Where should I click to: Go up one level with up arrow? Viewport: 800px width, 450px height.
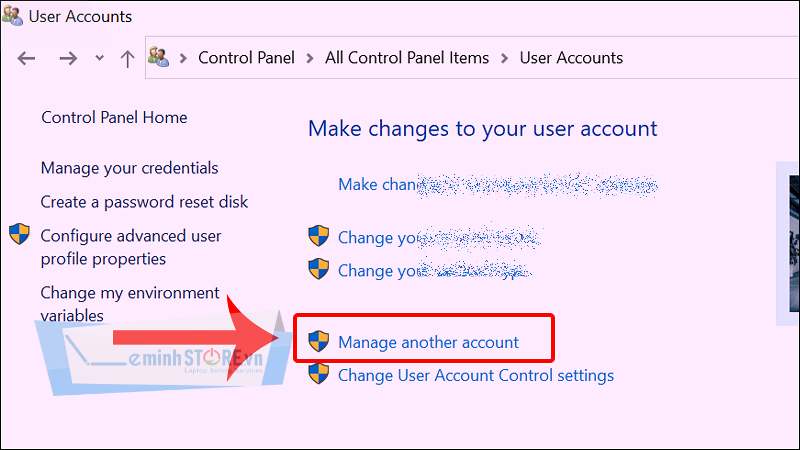(x=127, y=59)
